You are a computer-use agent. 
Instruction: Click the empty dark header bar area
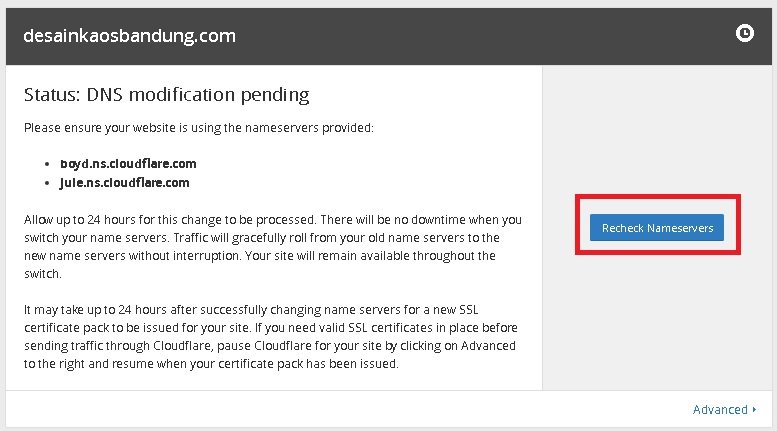tap(480, 36)
